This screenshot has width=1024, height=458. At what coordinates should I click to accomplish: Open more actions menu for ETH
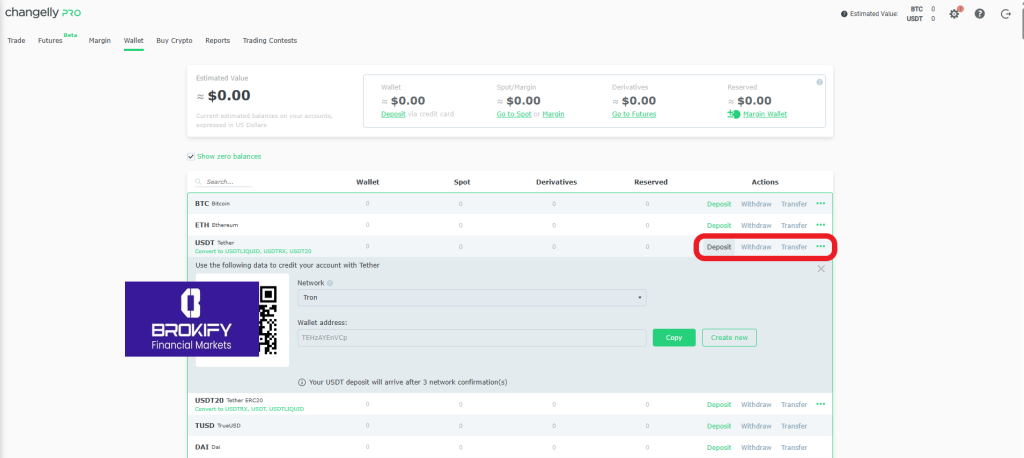(821, 225)
